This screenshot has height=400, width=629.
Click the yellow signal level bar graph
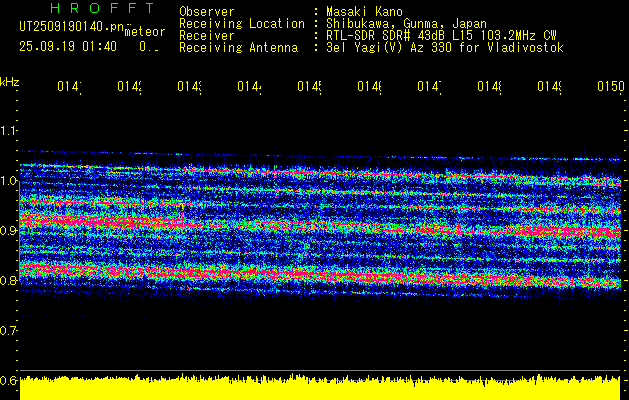320,389
